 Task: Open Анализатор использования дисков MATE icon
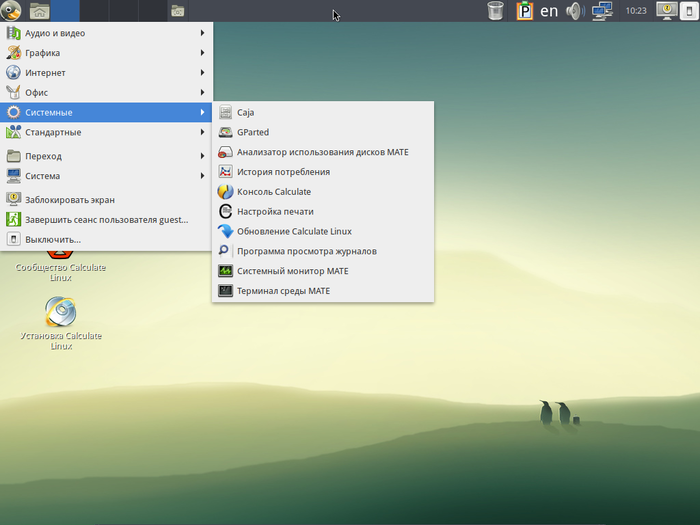225,152
